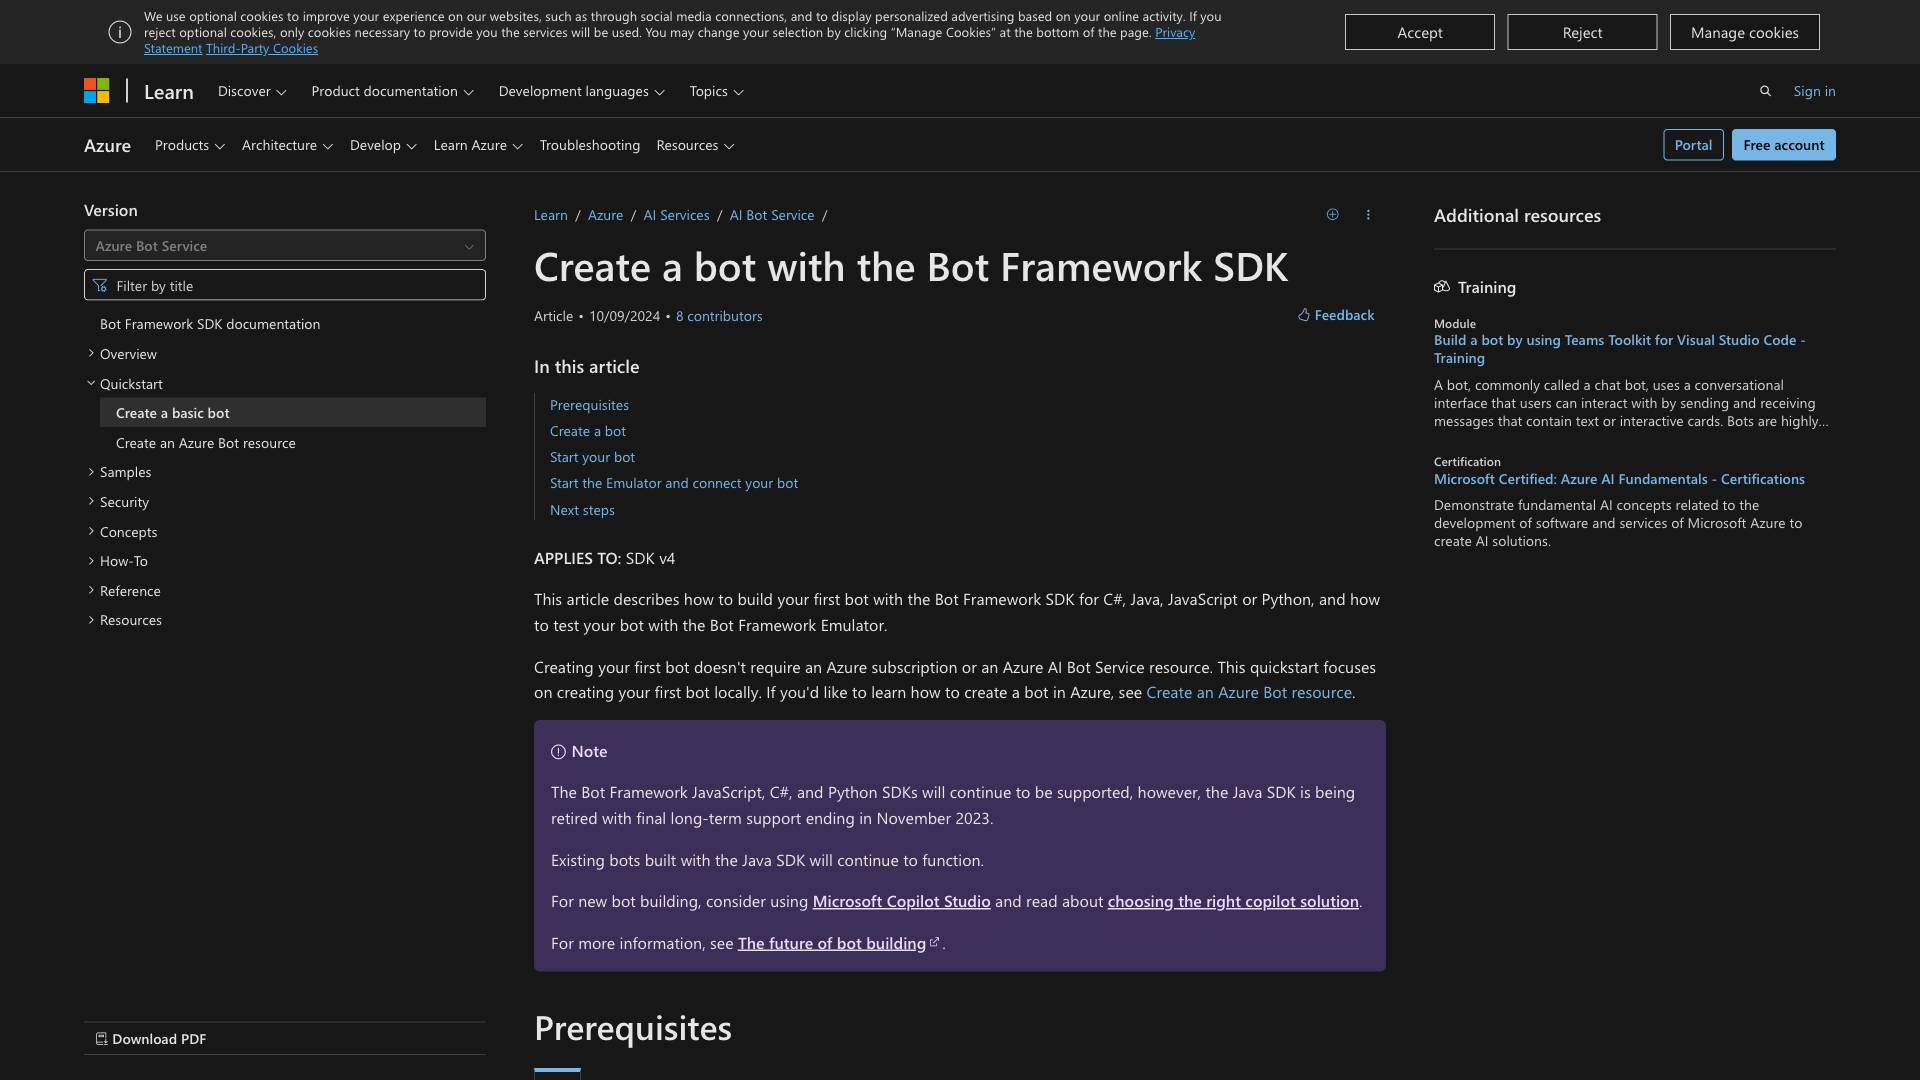Viewport: 1920px width, 1080px height.
Task: Click the Training section icon
Action: pyautogui.click(x=1441, y=287)
